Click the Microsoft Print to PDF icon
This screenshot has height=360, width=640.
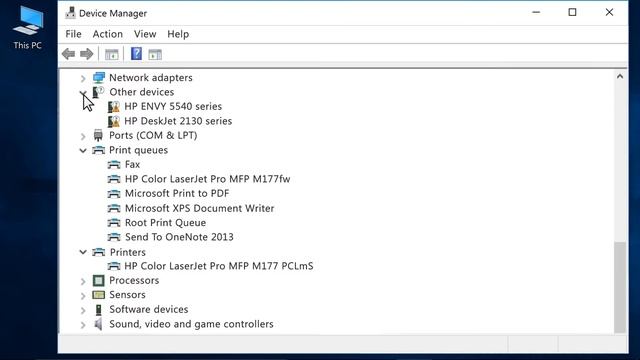coord(114,193)
